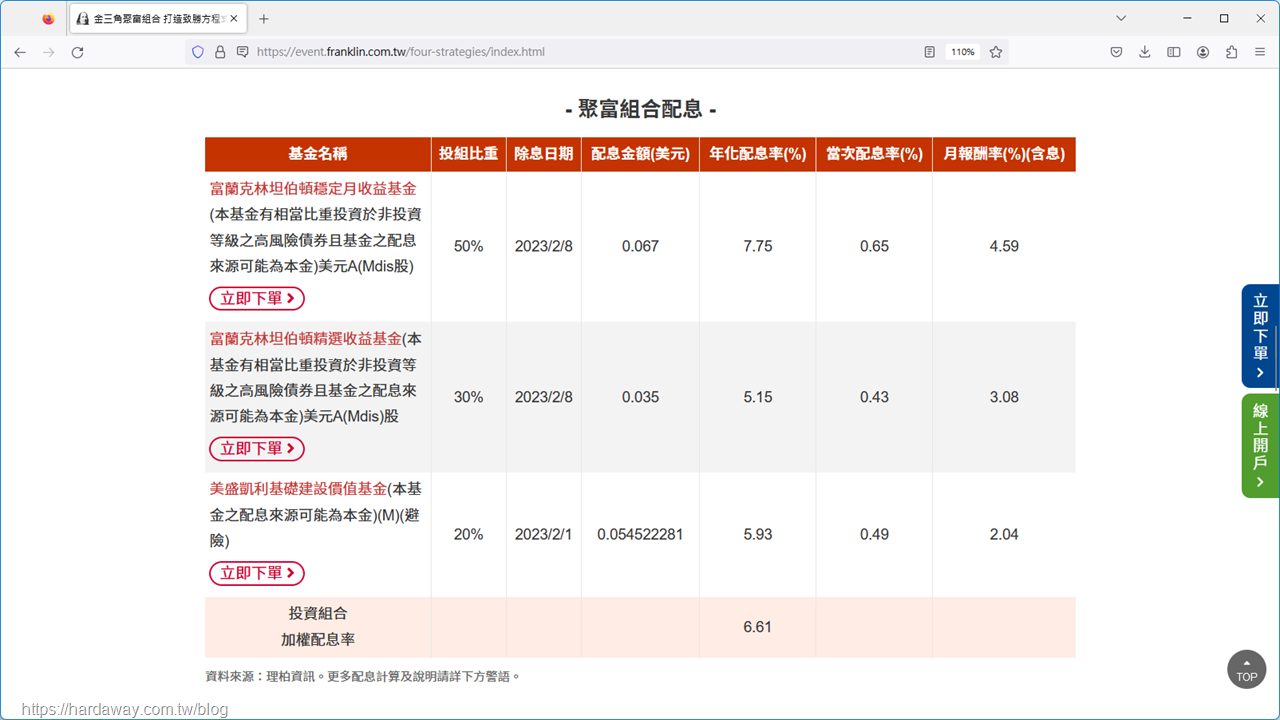Reload the current page
Viewport: 1280px width, 720px height.
[77, 52]
